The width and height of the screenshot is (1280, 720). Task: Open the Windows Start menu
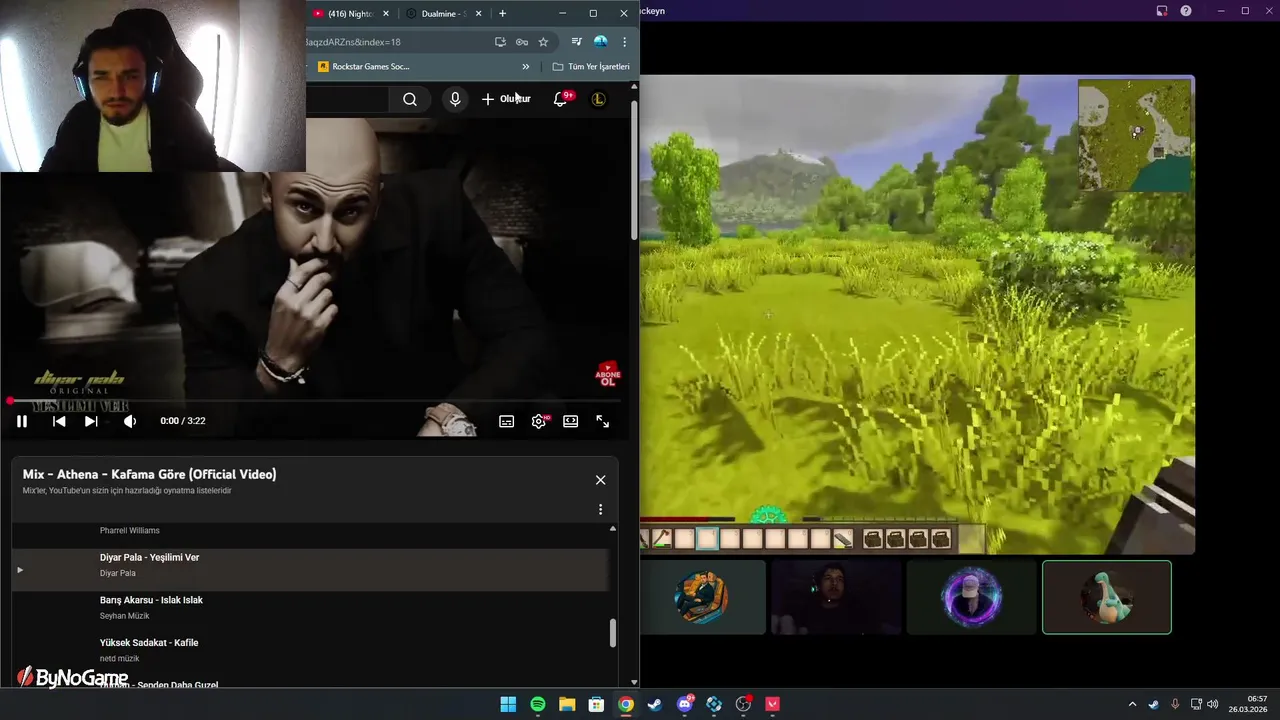508,704
